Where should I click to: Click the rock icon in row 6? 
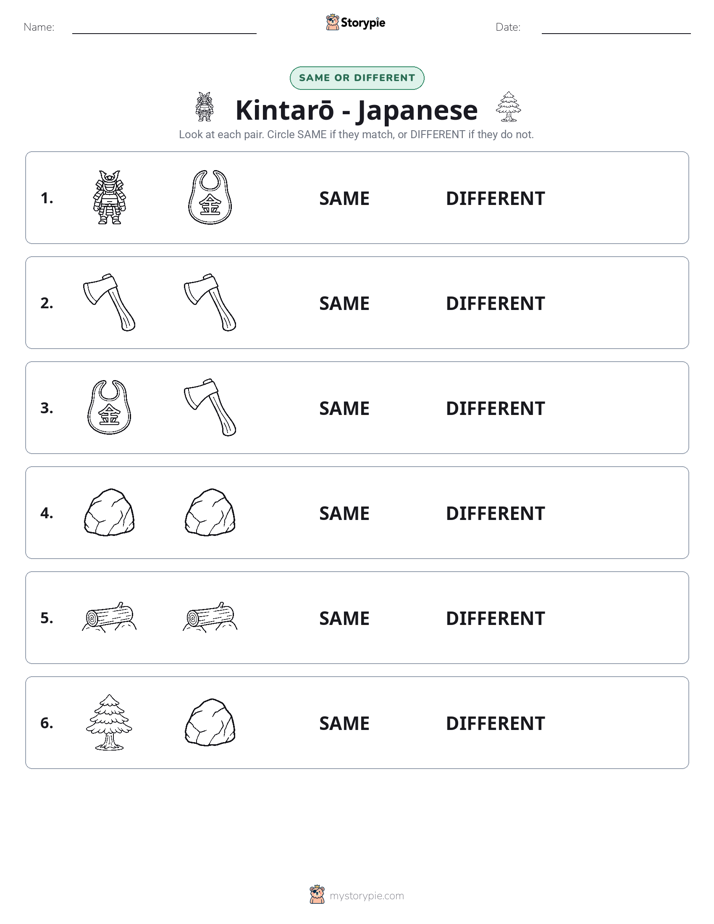point(210,722)
